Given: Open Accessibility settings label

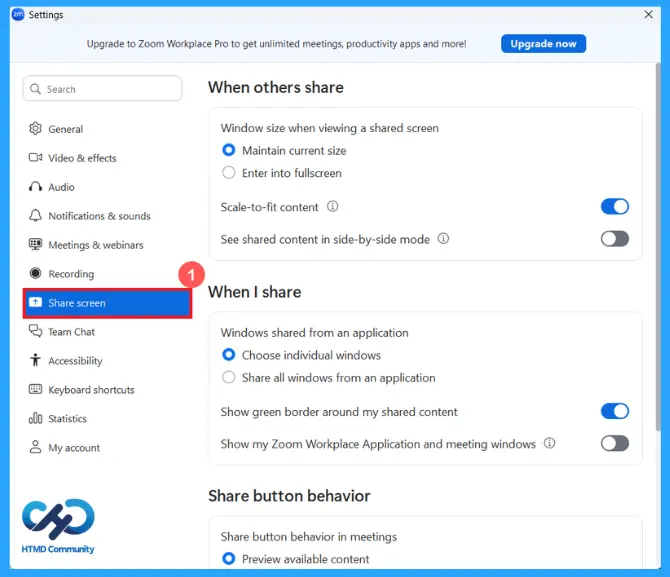Looking at the screenshot, I should pyautogui.click(x=76, y=361).
